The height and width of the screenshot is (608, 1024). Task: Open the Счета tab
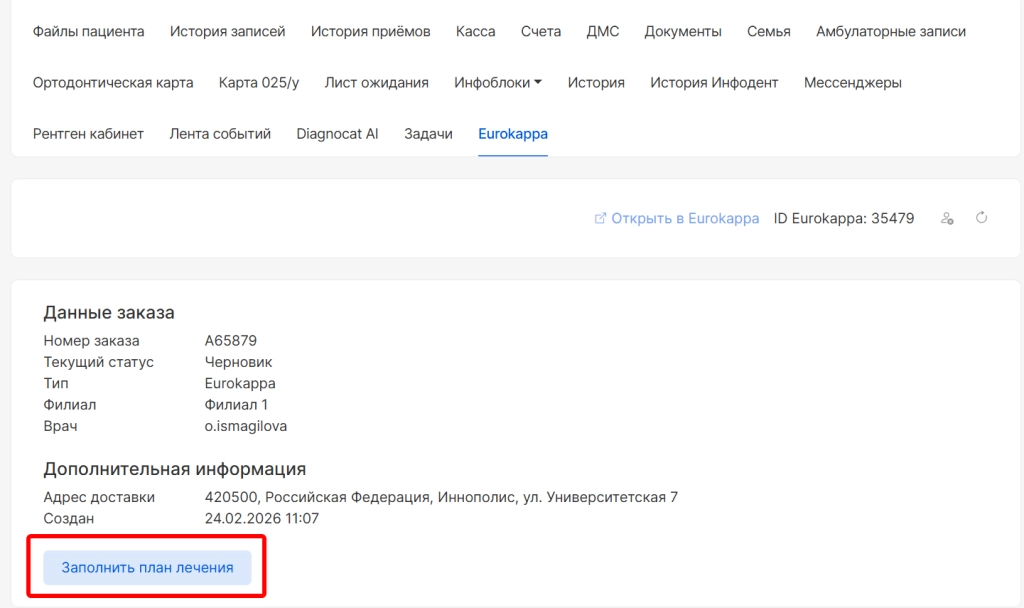coord(540,31)
